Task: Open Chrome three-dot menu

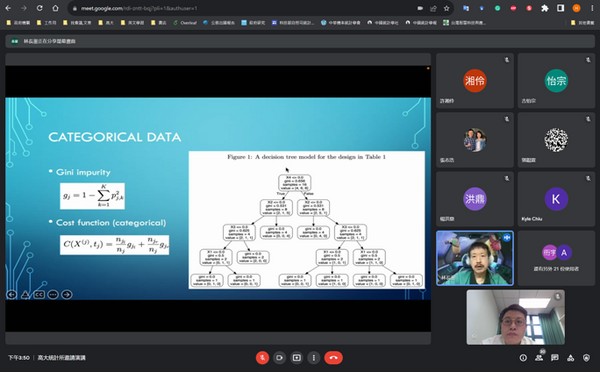Action: [592, 8]
